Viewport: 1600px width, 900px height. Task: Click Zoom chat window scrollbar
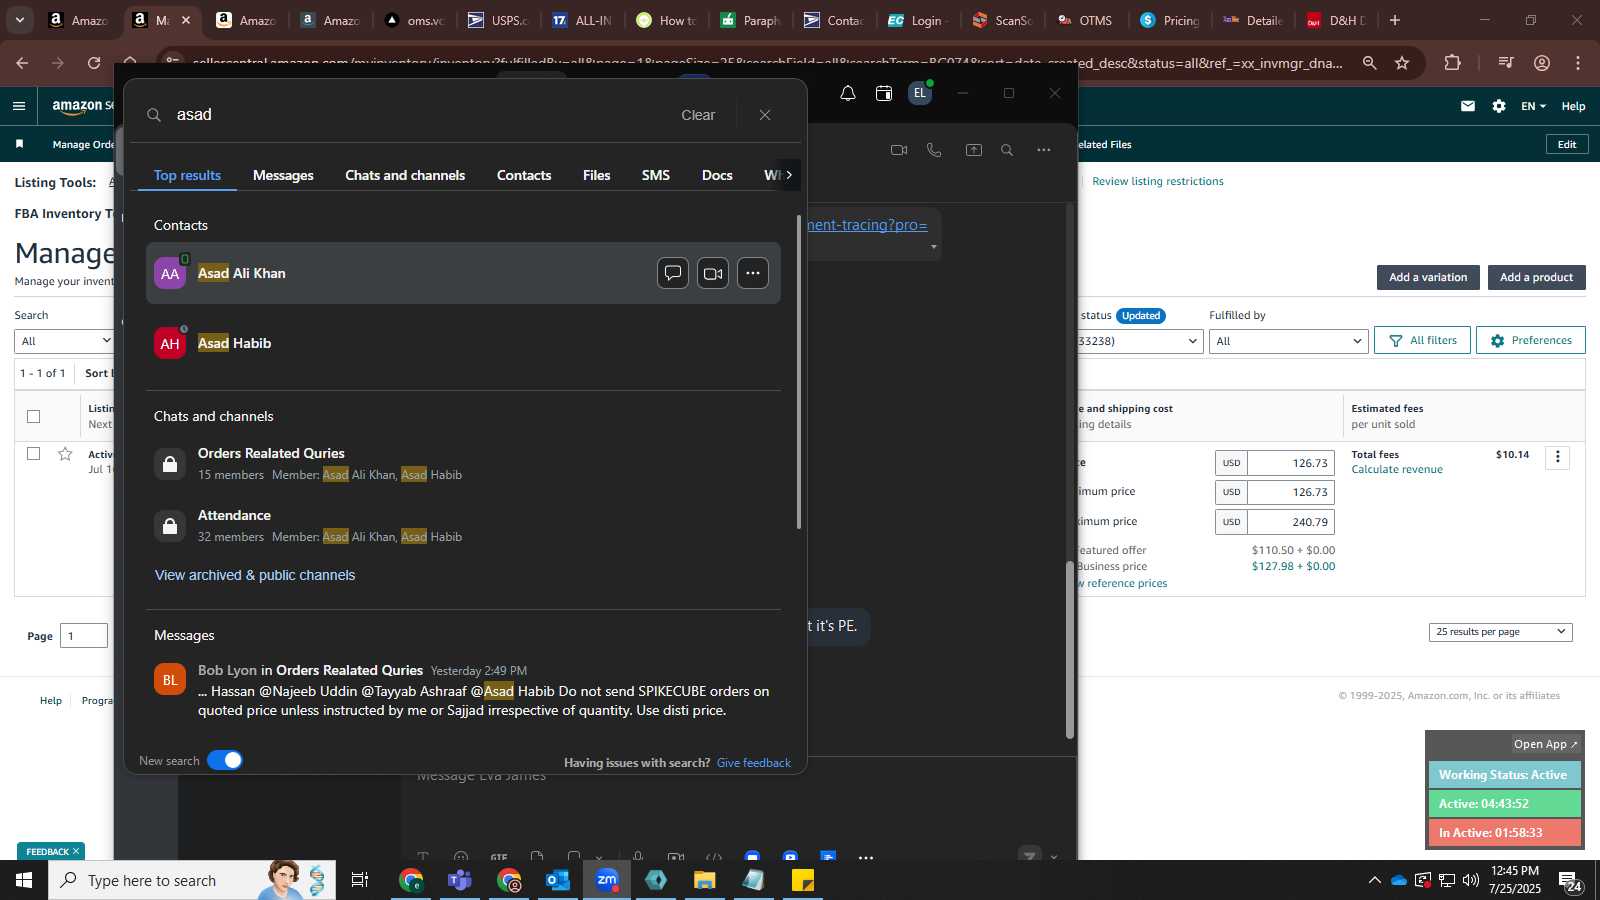pos(1069,649)
